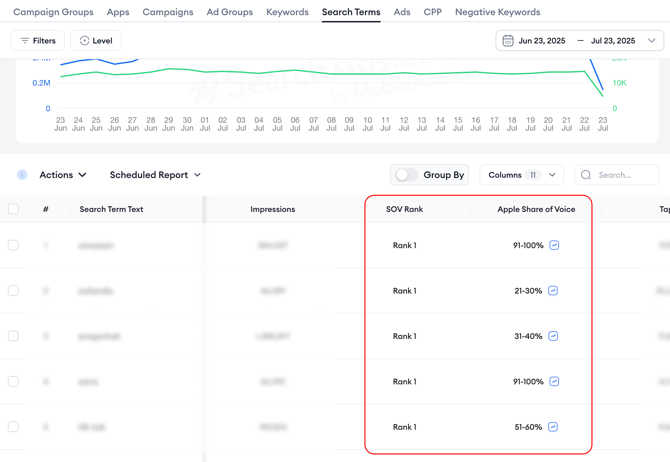The image size is (670, 462).
Task: Click the chart icon beside 31-40% share
Action: [x=554, y=336]
